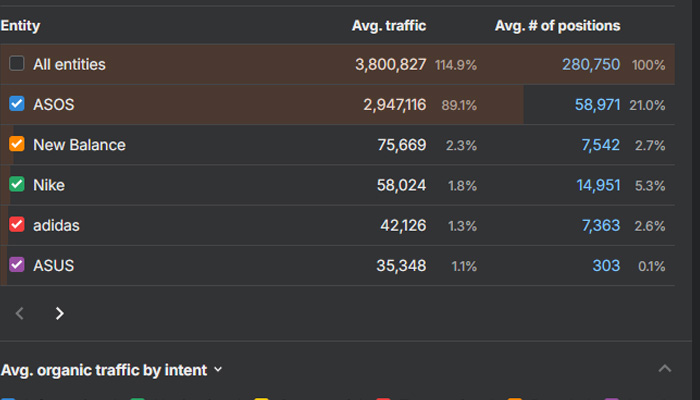Open adidas positions link 7,363
700x400 pixels.
pyautogui.click(x=601, y=225)
